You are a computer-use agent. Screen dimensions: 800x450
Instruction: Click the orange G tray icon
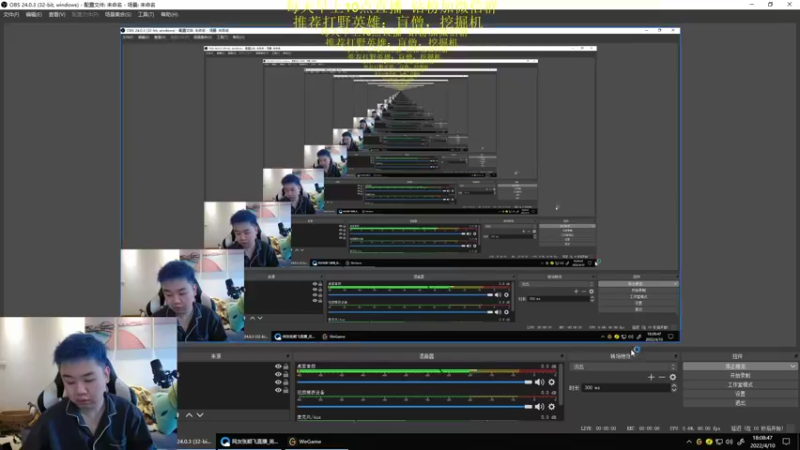(699, 442)
